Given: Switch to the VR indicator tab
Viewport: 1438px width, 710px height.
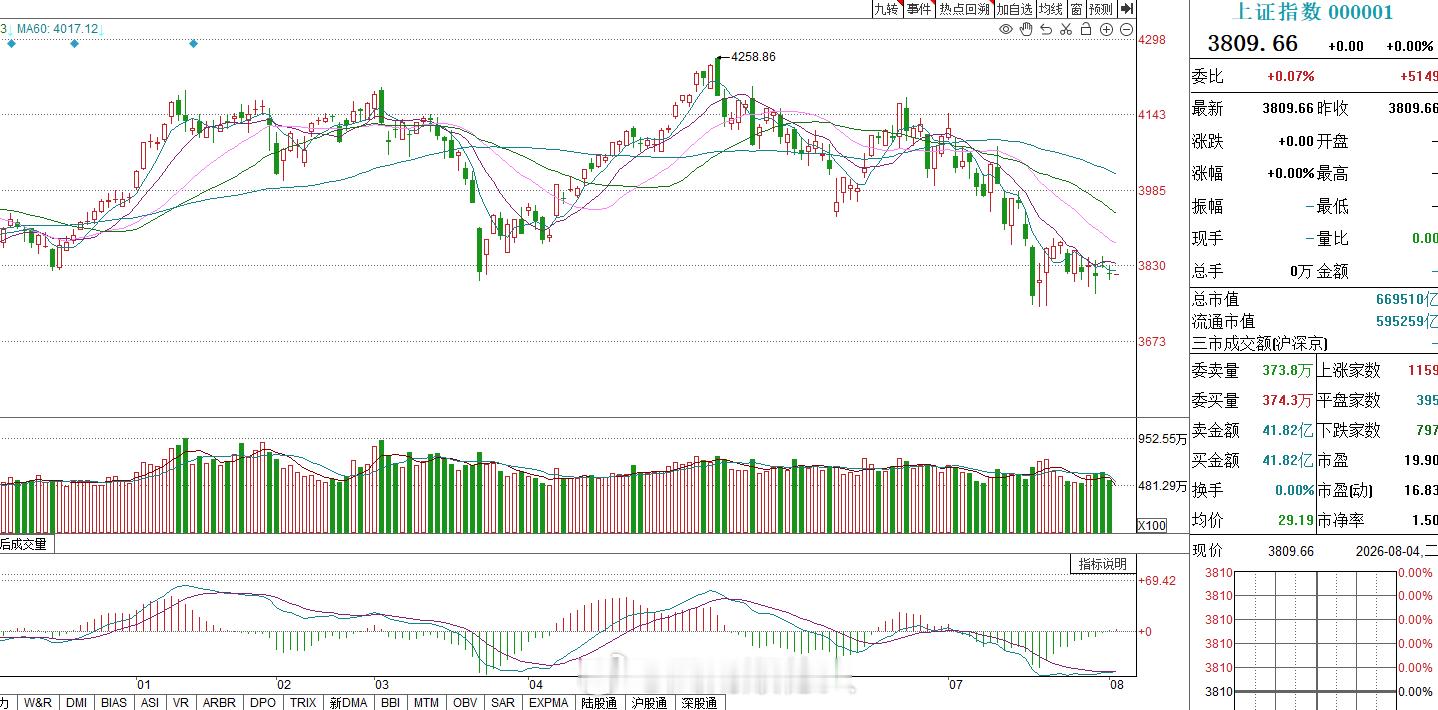Looking at the screenshot, I should coord(181,702).
